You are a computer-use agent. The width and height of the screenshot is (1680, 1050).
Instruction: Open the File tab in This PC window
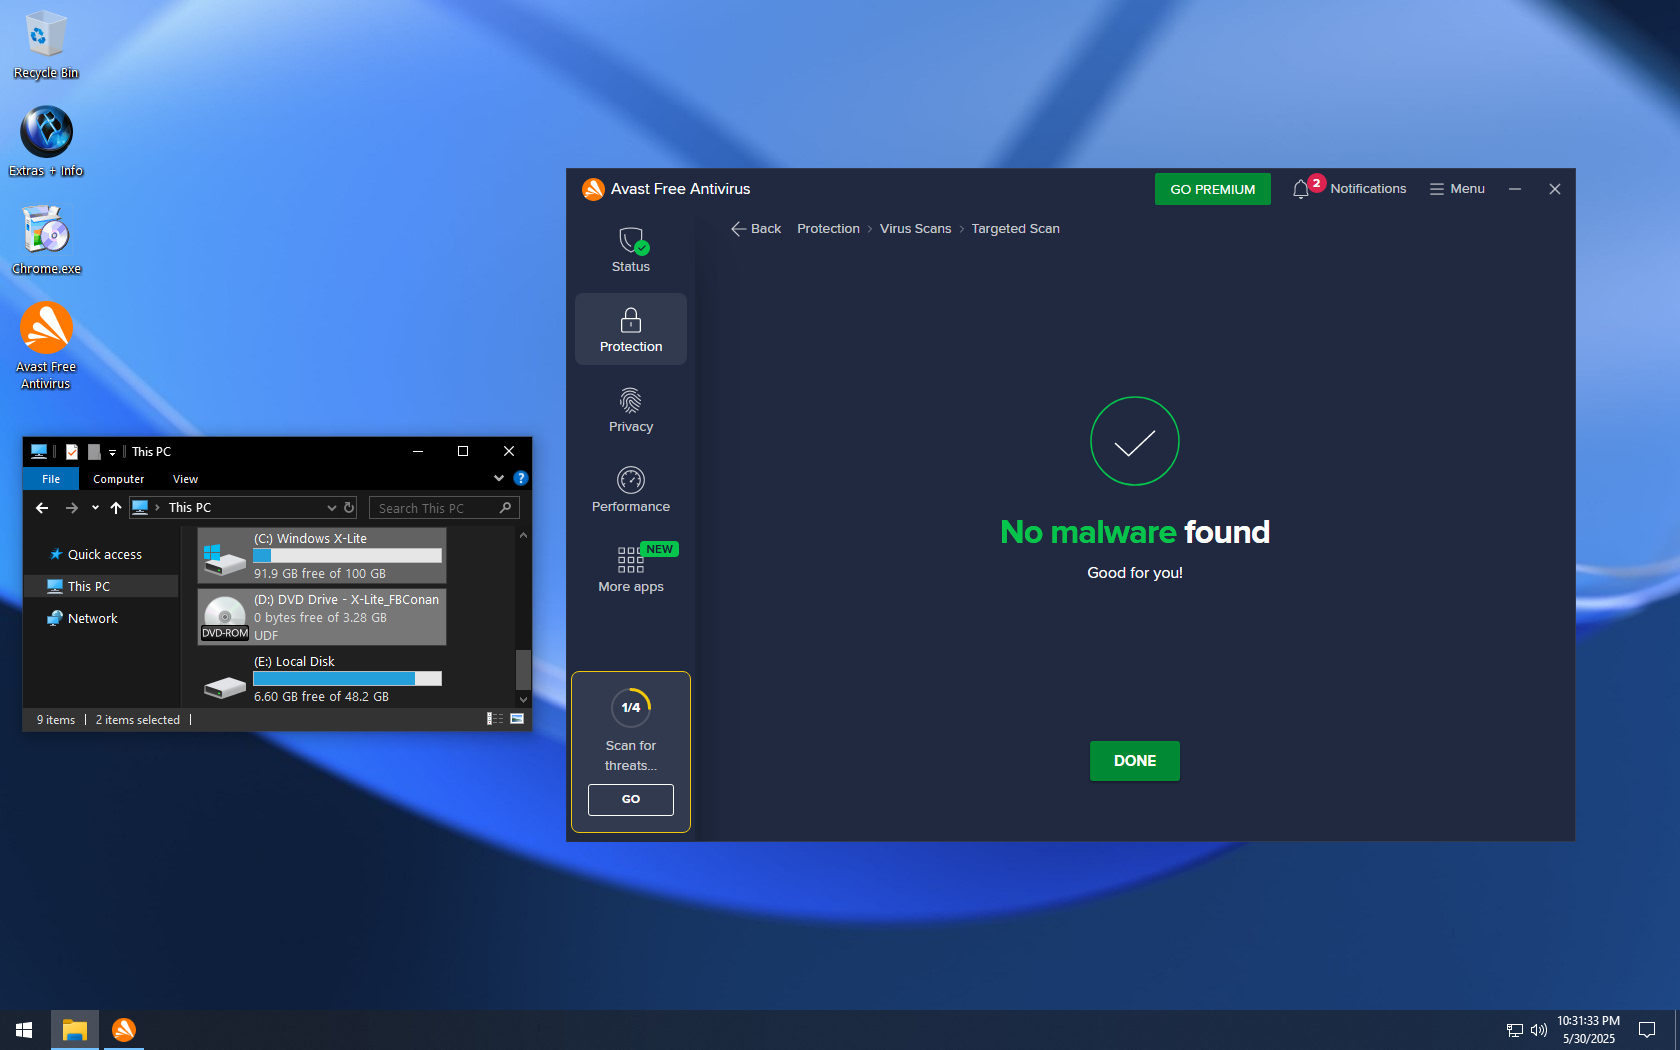click(x=51, y=479)
